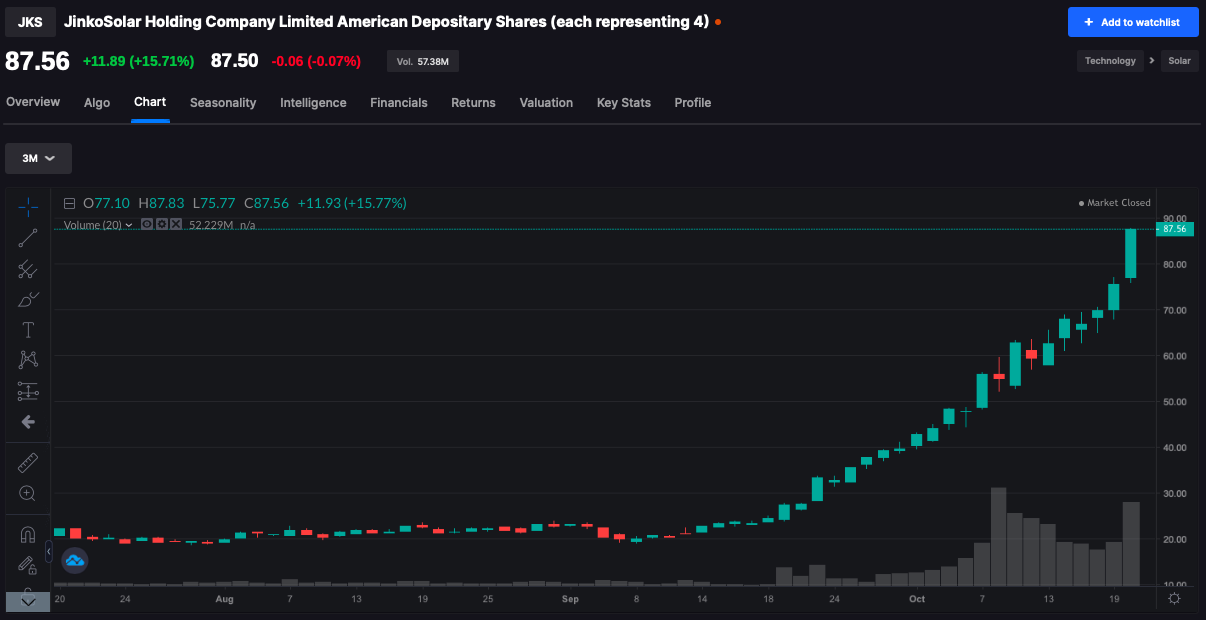1206x620 pixels.
Task: Open chart settings gear at bottom right
Action: click(x=1174, y=598)
